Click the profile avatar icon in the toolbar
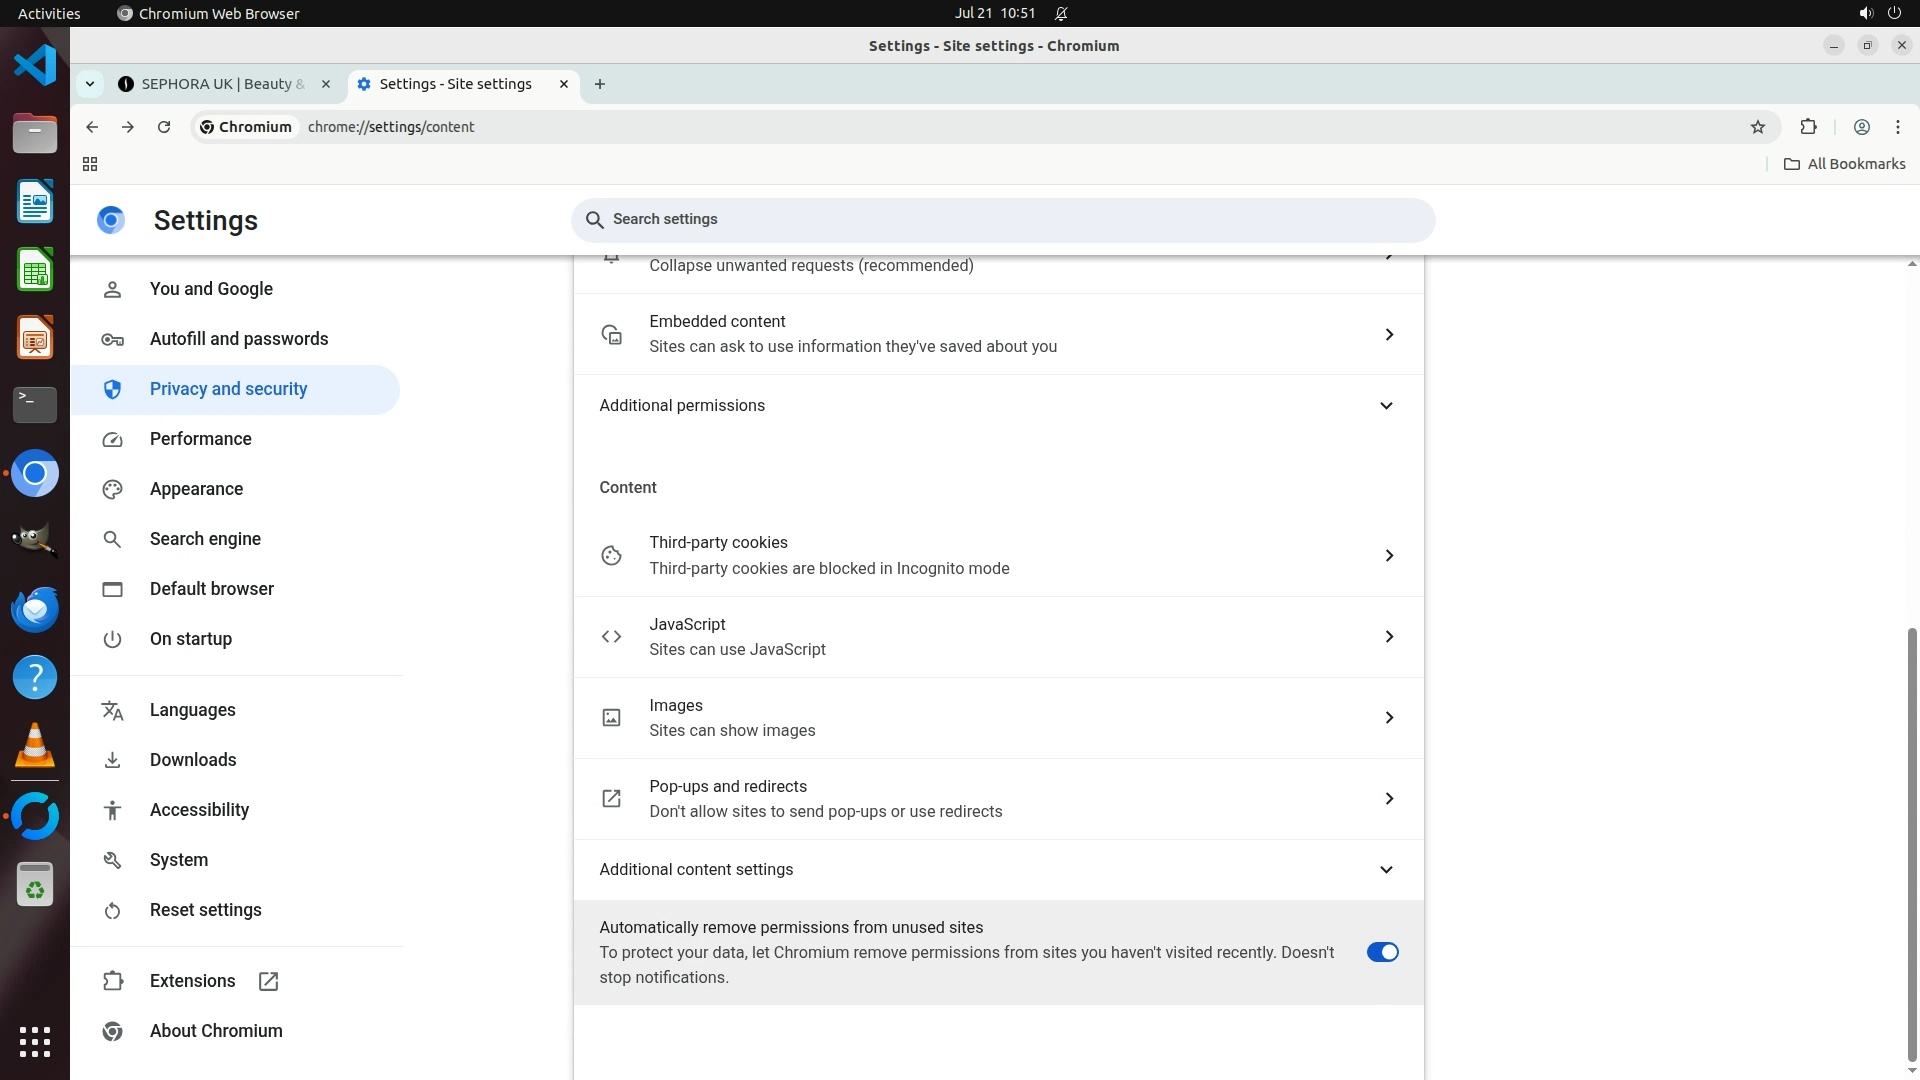Viewport: 1920px width, 1080px height. click(1861, 127)
